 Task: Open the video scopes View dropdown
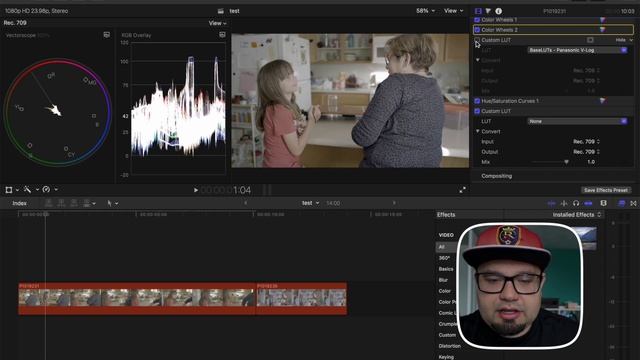[x=217, y=23]
